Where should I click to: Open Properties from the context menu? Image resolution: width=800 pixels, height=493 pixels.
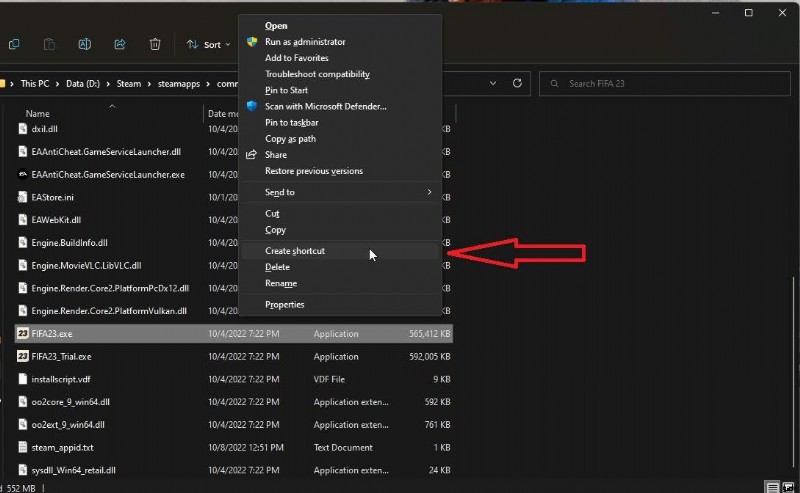285,304
